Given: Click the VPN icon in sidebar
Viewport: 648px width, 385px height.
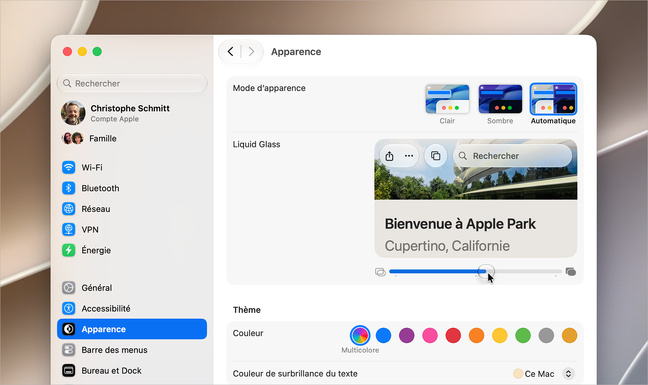Looking at the screenshot, I should [x=69, y=229].
